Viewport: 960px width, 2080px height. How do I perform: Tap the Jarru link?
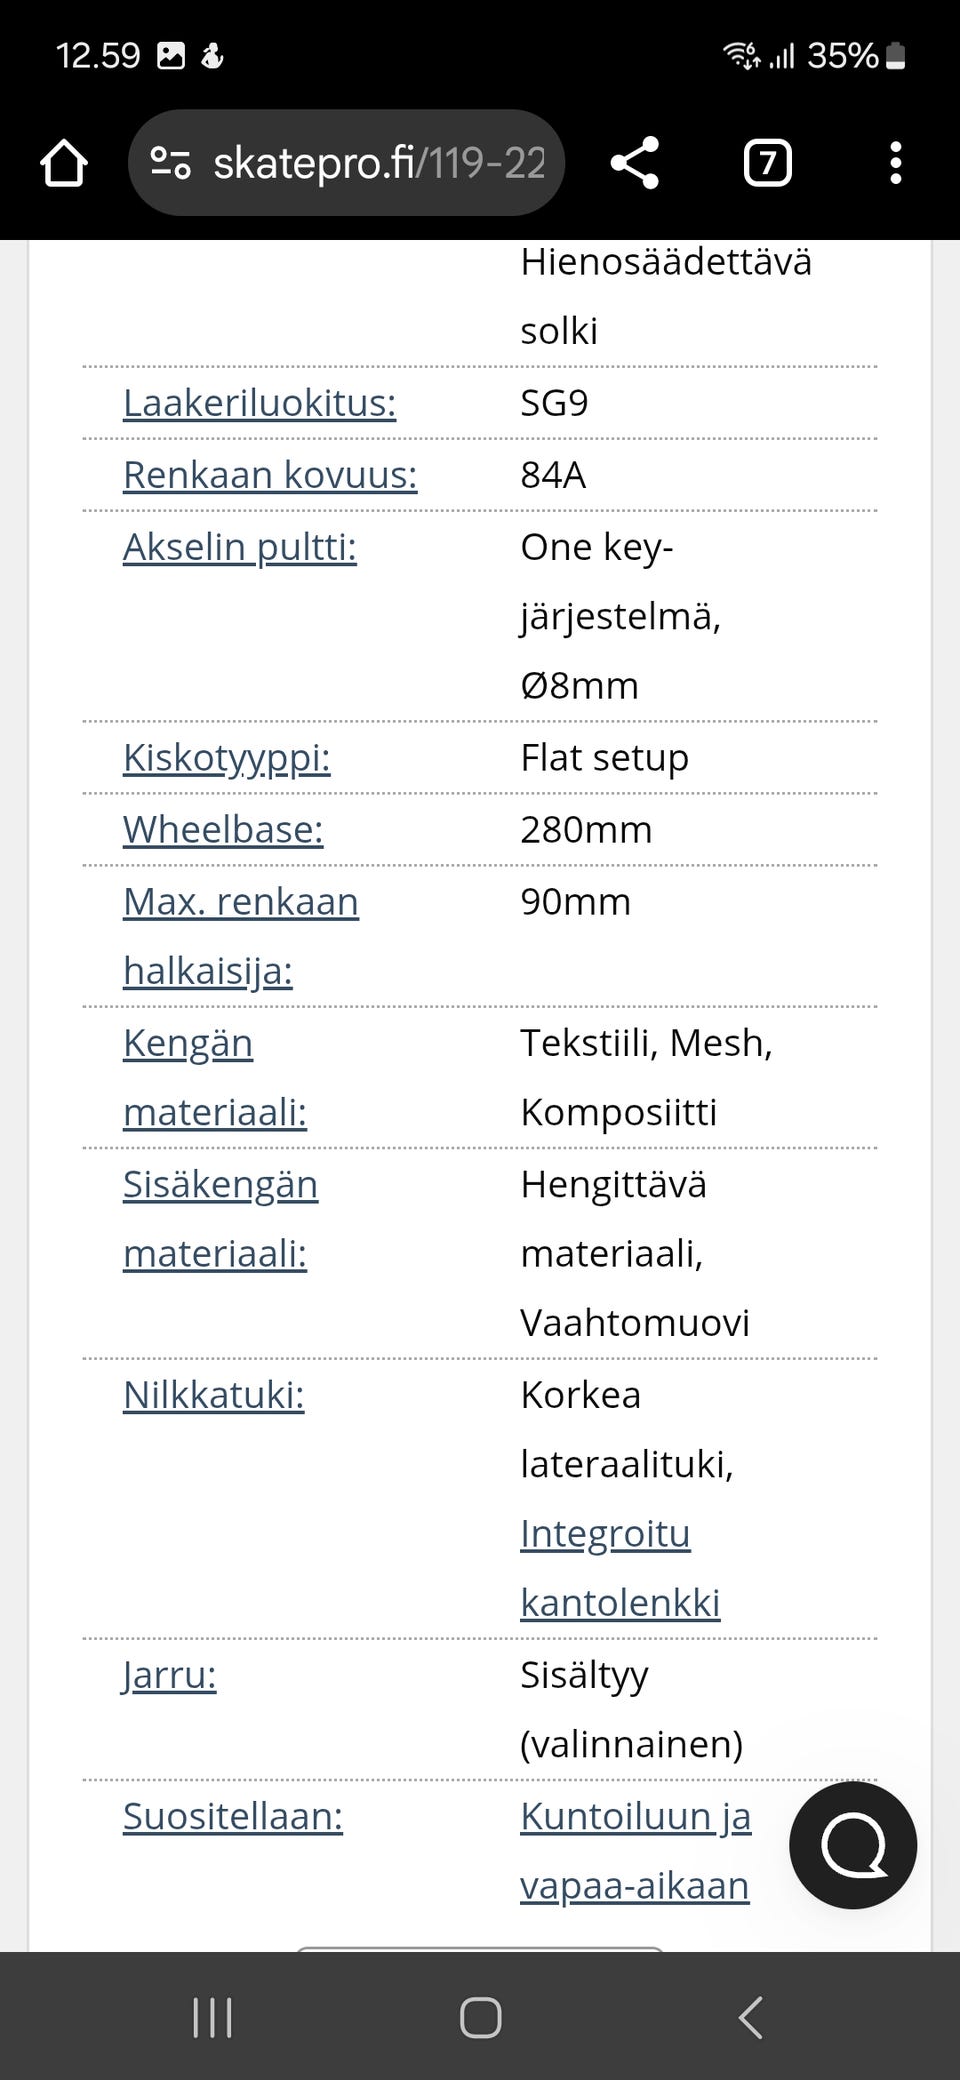(x=169, y=1675)
